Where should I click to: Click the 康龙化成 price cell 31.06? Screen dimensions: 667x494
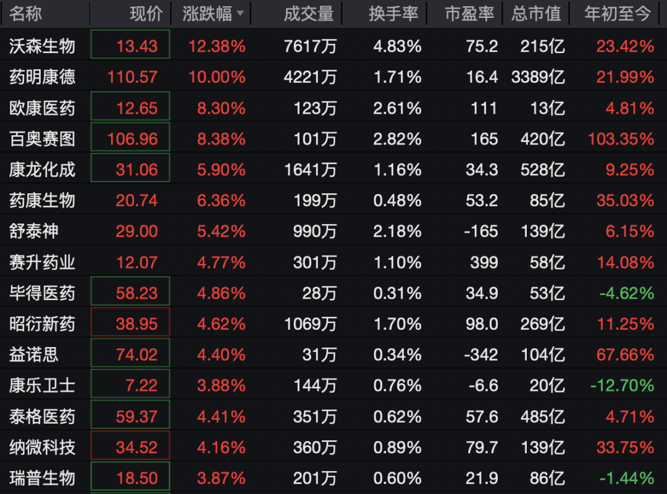(x=130, y=169)
